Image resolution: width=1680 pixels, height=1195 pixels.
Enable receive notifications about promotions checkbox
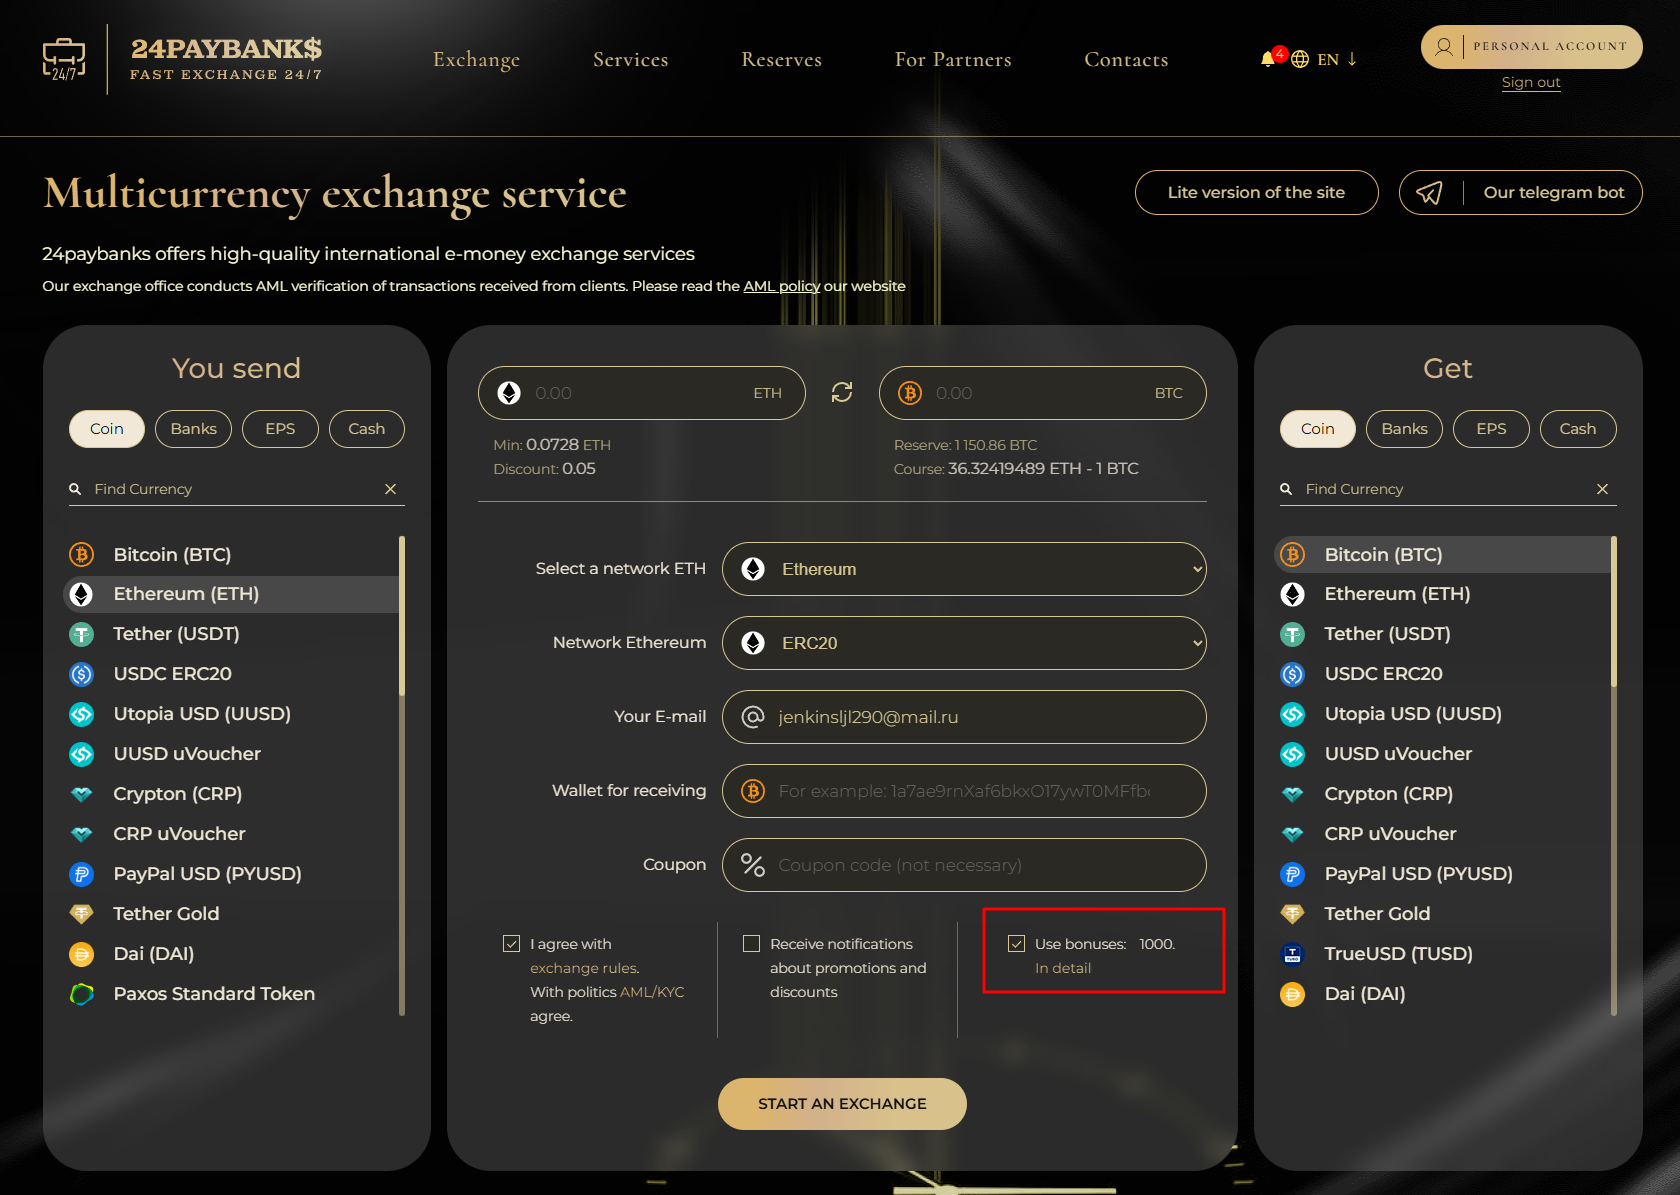(x=752, y=944)
